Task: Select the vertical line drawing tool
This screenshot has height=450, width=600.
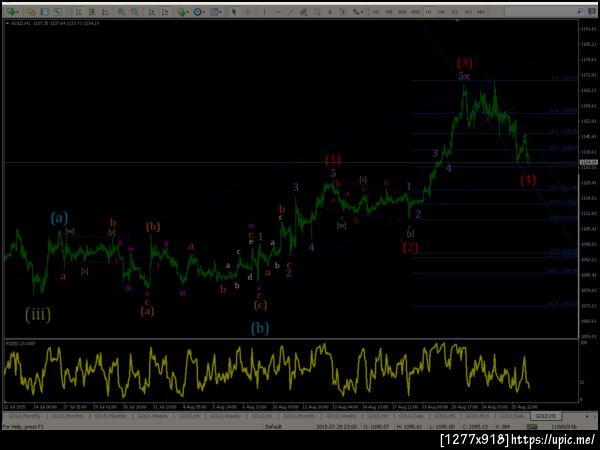Action: pyautogui.click(x=264, y=12)
